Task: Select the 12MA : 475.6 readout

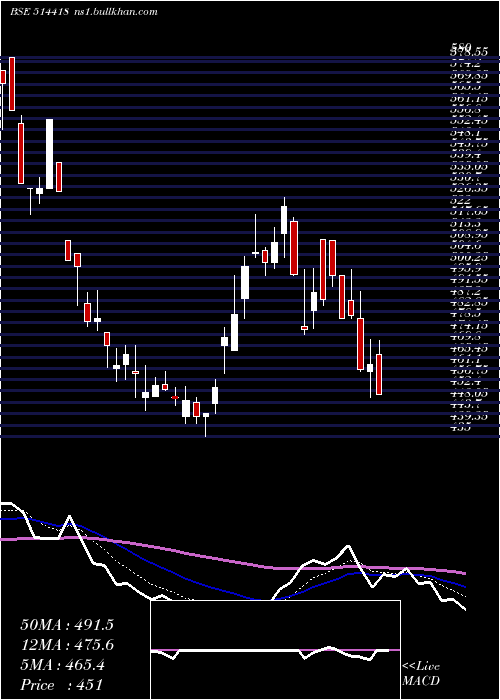Action: [x=67, y=645]
